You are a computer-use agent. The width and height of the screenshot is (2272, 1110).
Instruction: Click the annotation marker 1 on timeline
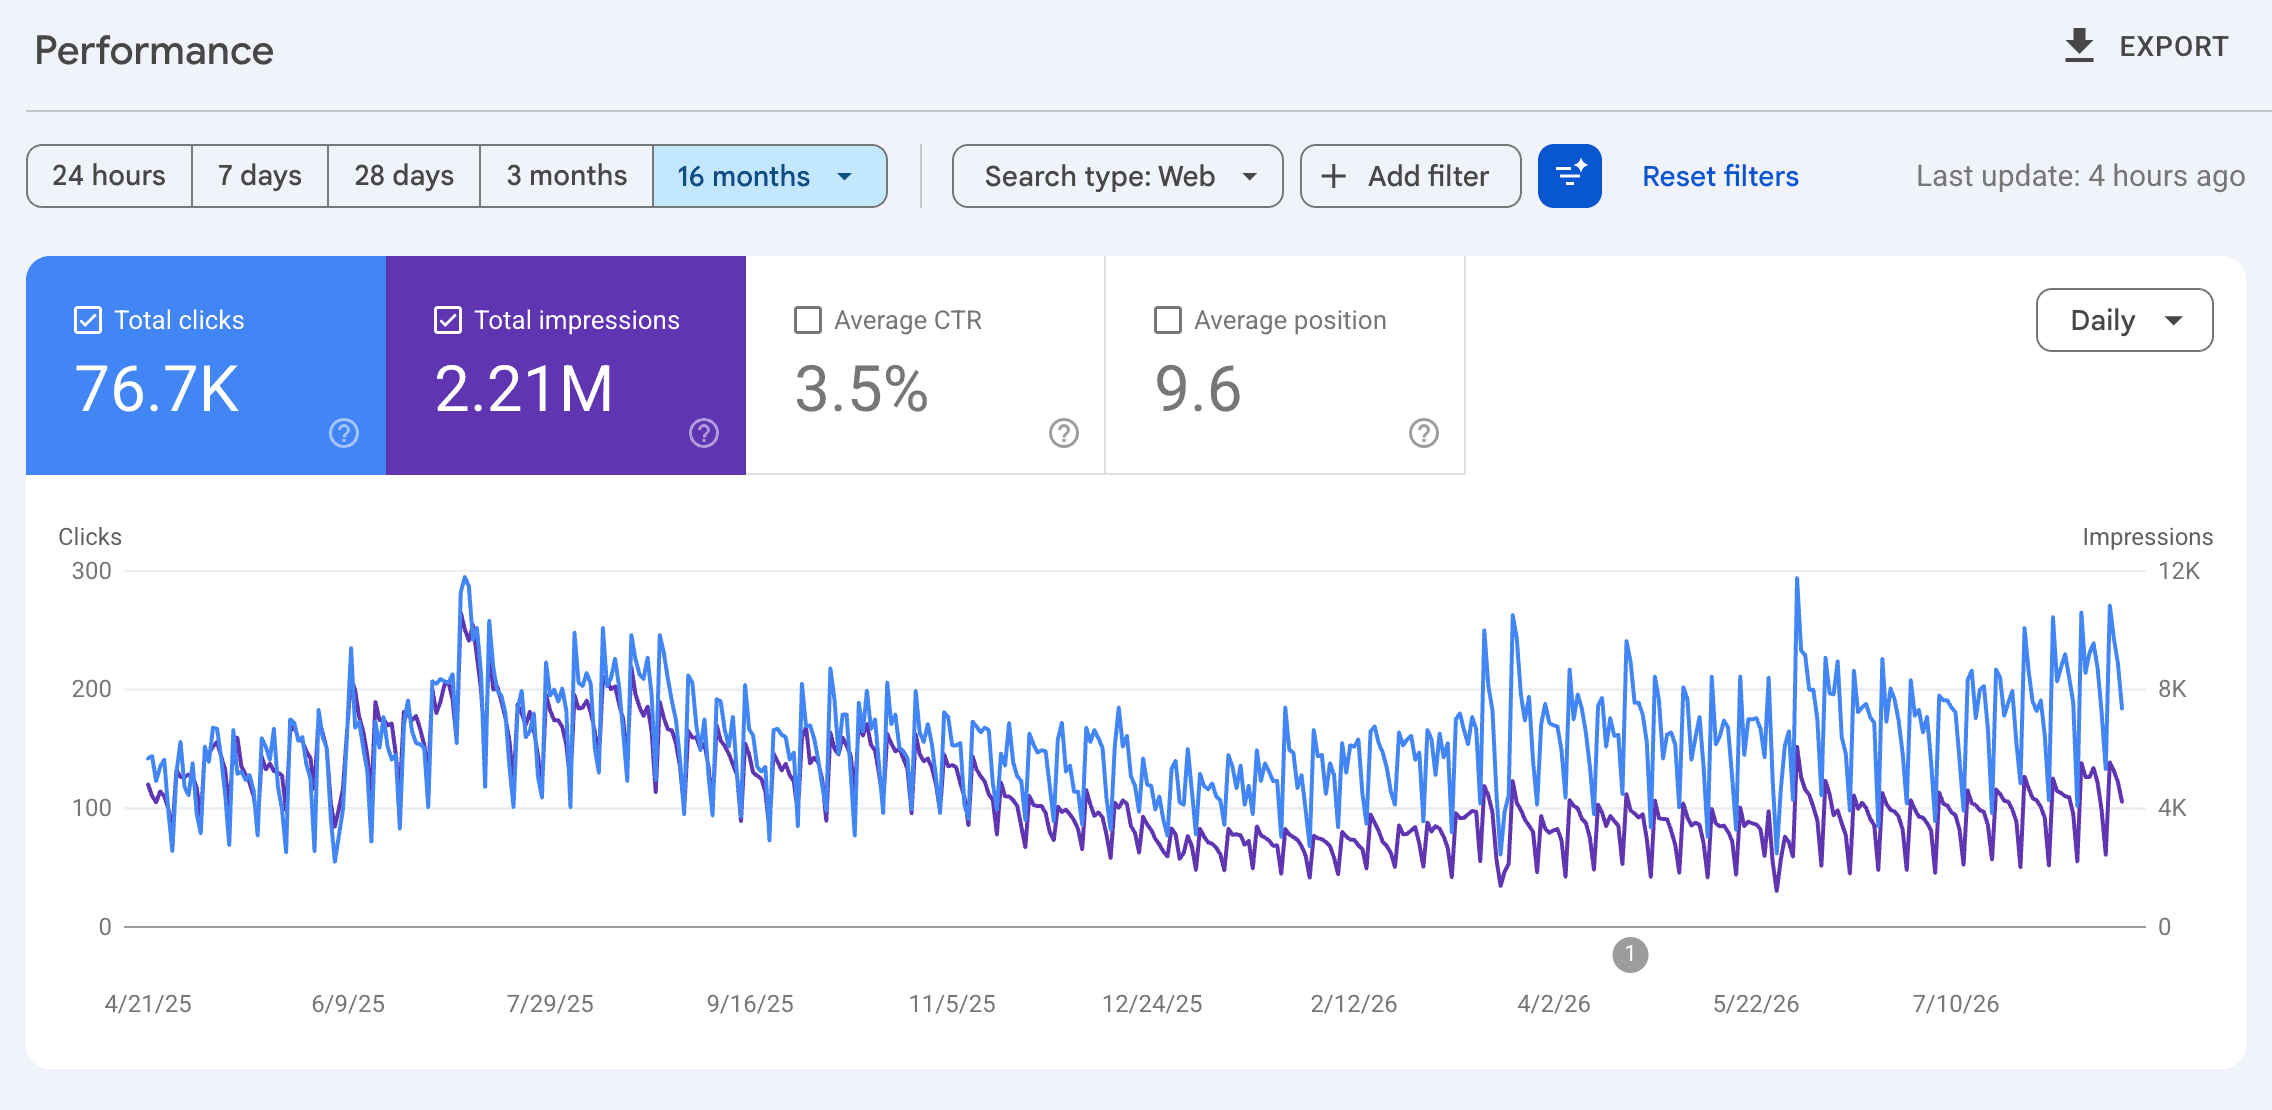click(x=1630, y=955)
